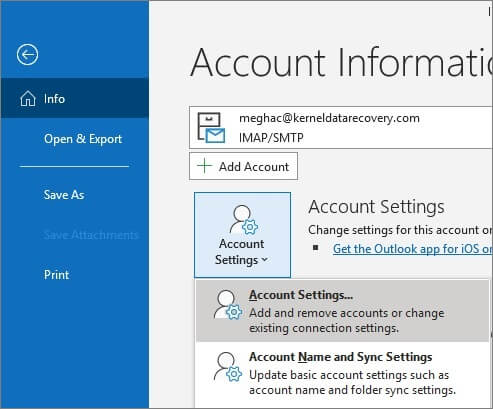493x409 pixels.
Task: Open the Info tab
Action: click(x=75, y=99)
